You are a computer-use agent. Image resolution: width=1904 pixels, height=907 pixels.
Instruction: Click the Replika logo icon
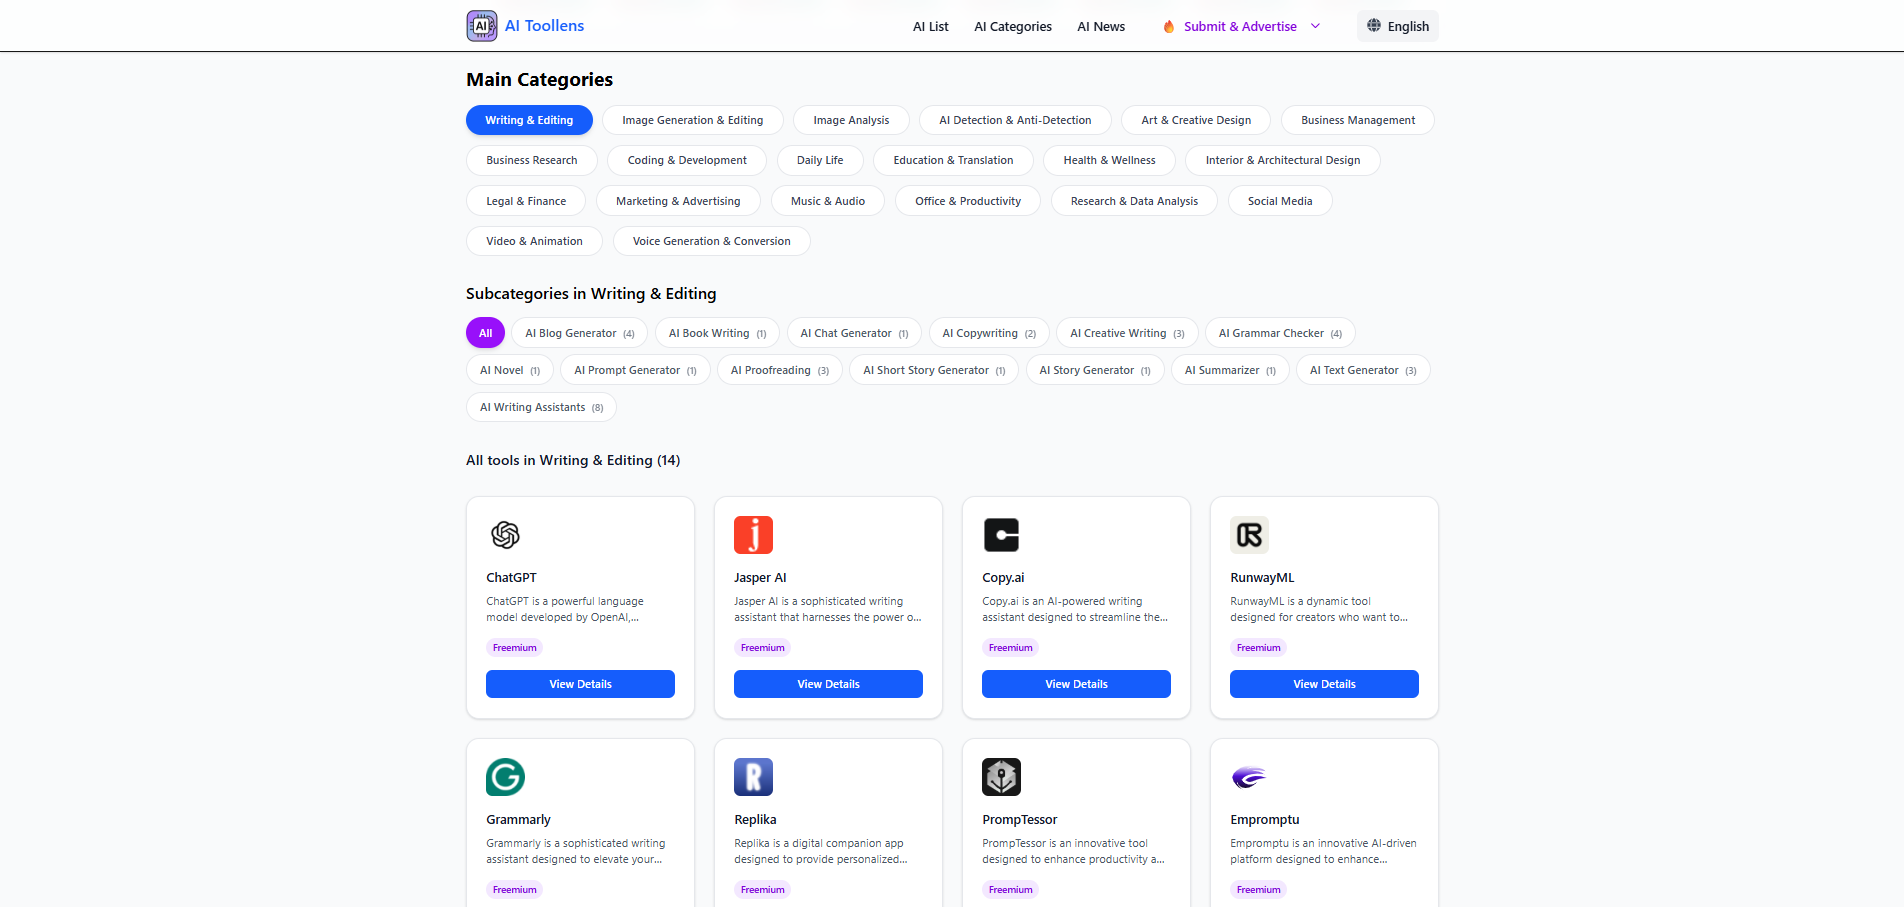click(754, 777)
